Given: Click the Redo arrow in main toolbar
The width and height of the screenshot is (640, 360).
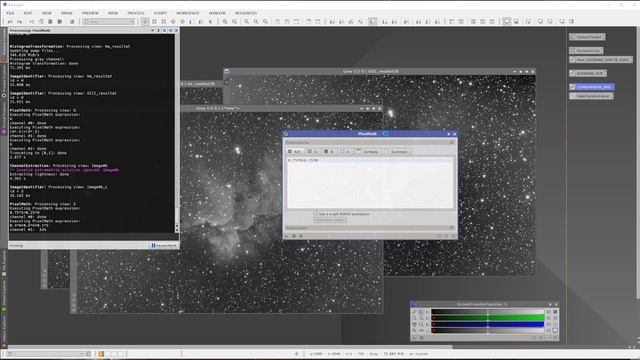Looking at the screenshot, I should coord(20,21).
